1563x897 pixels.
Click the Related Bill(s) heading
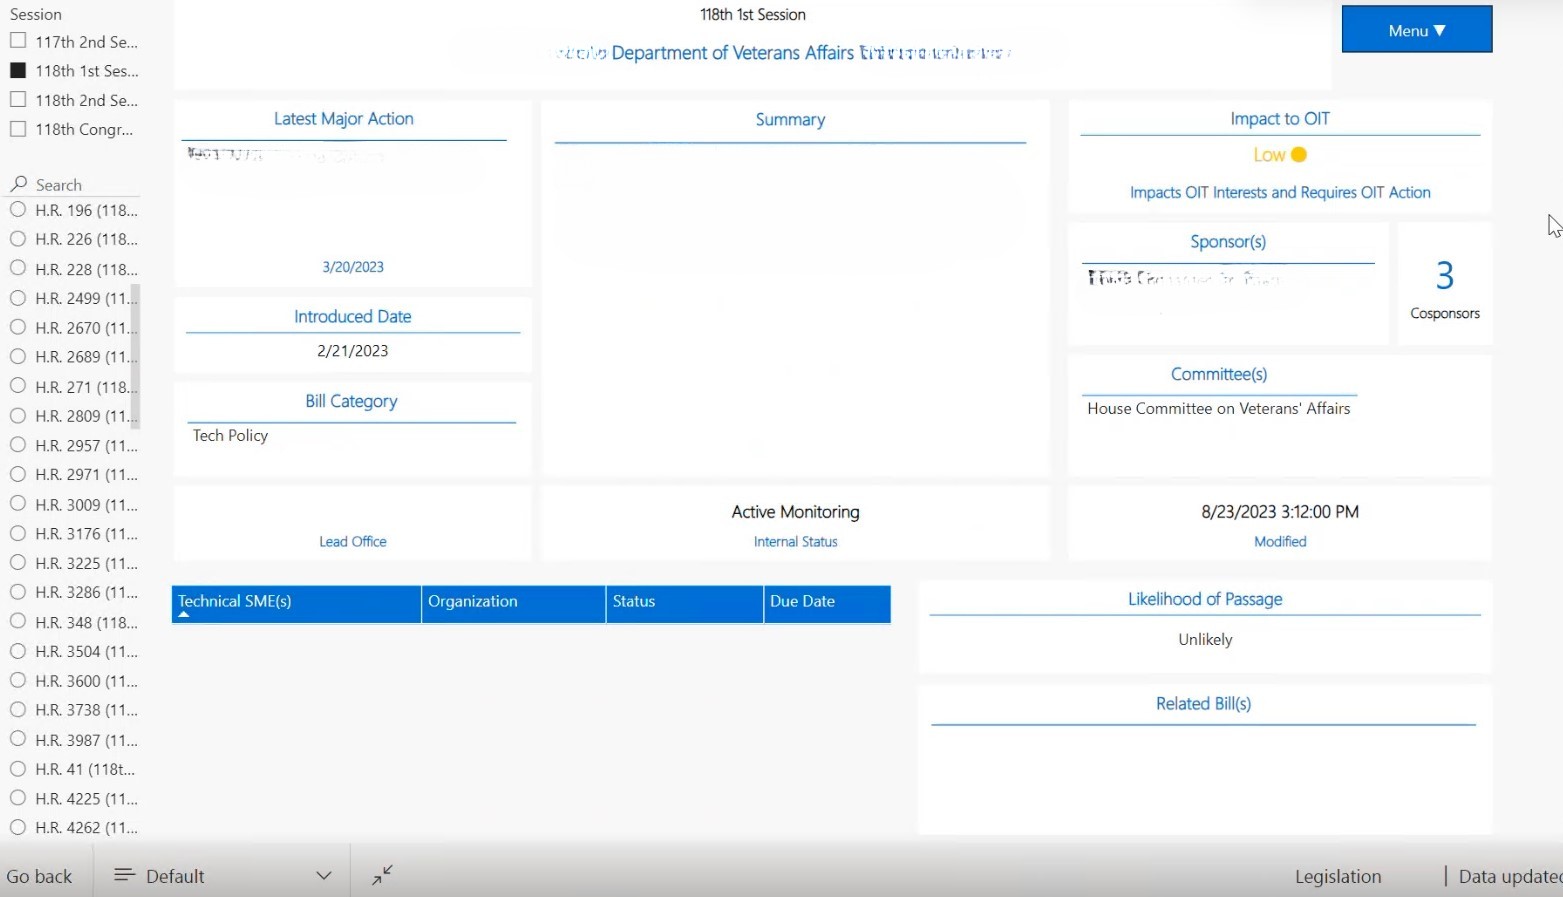coord(1203,704)
